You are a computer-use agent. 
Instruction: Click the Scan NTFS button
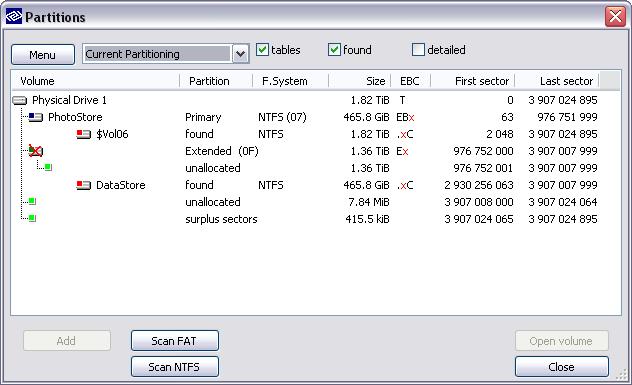175,366
